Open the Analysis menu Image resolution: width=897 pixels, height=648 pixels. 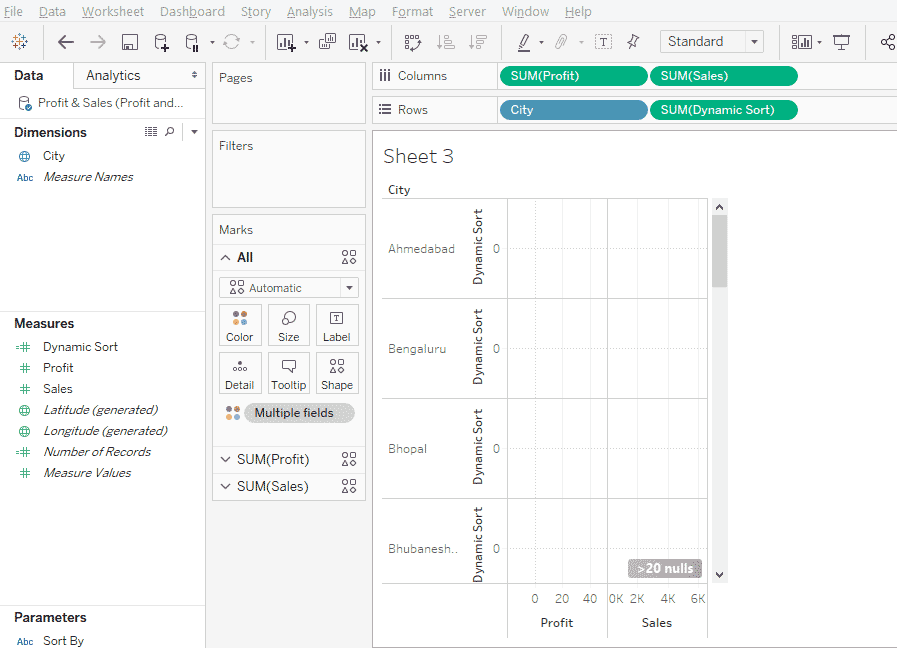click(310, 11)
